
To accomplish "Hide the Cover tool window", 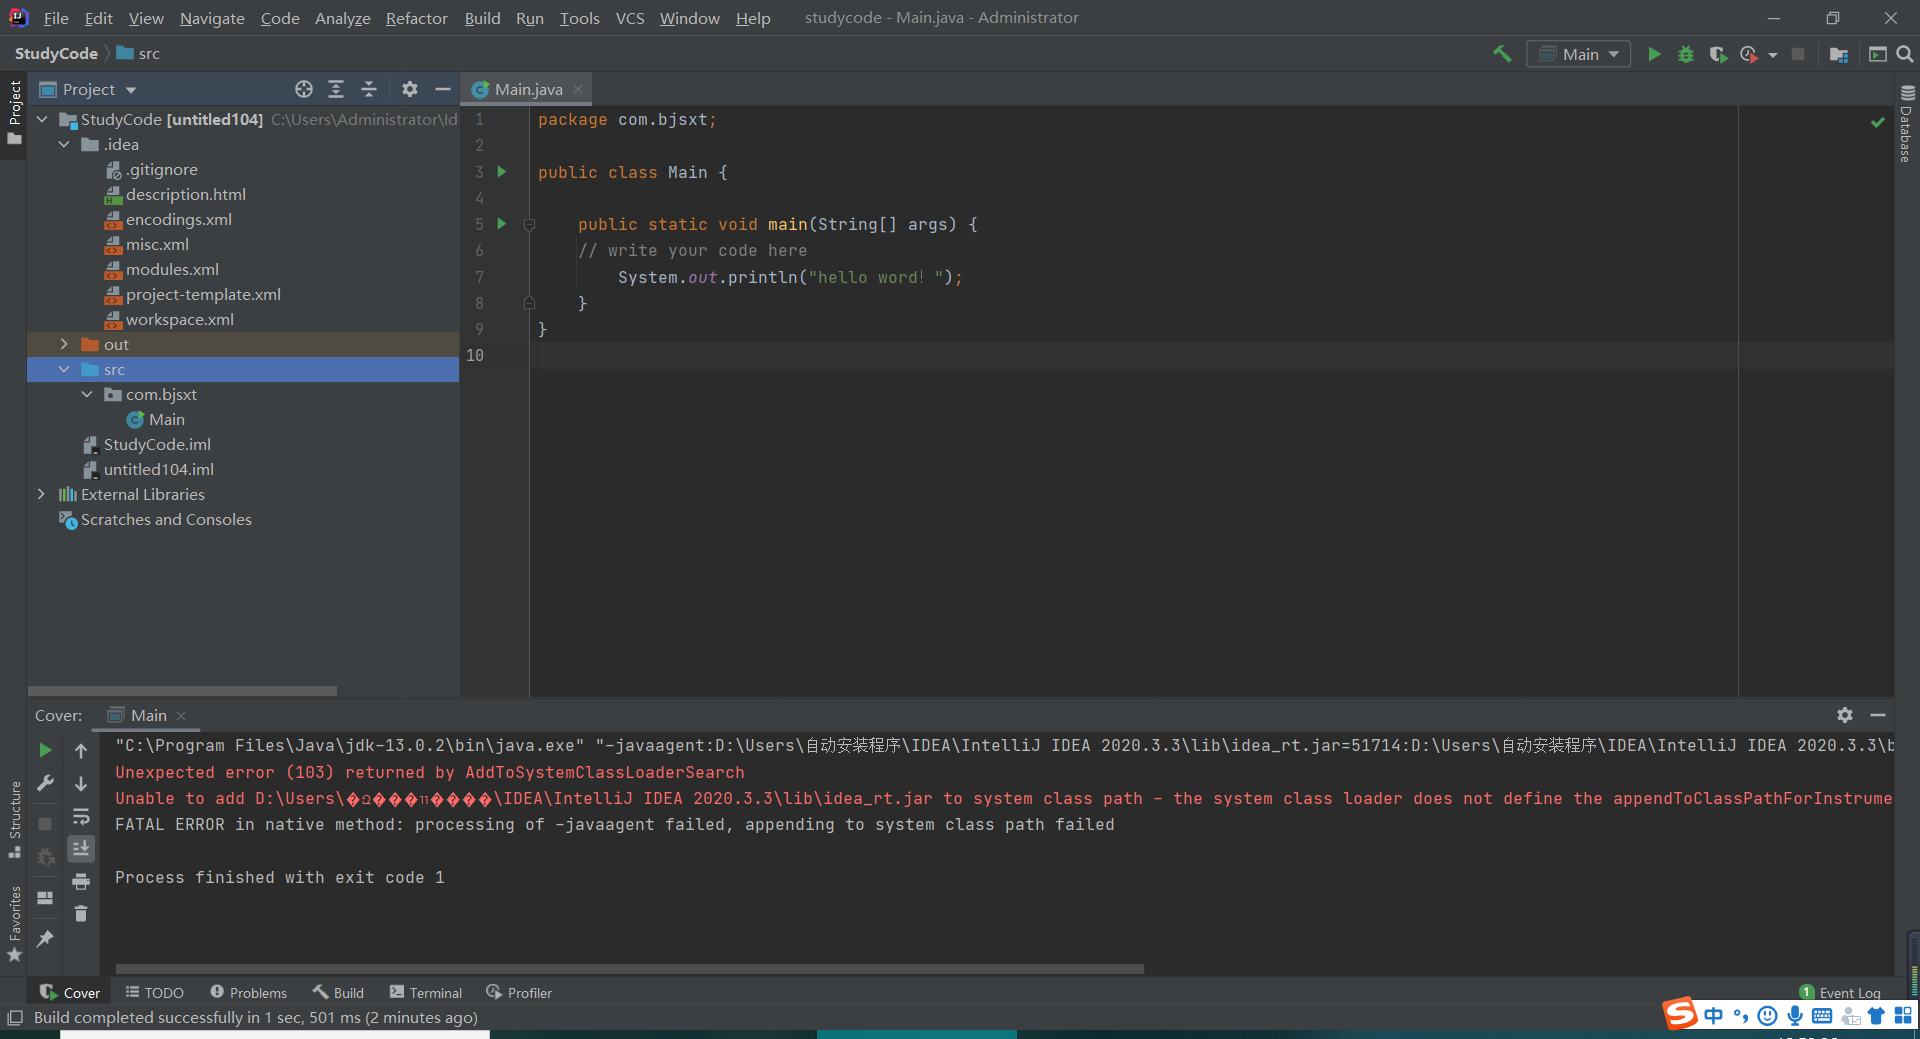I will (1878, 715).
